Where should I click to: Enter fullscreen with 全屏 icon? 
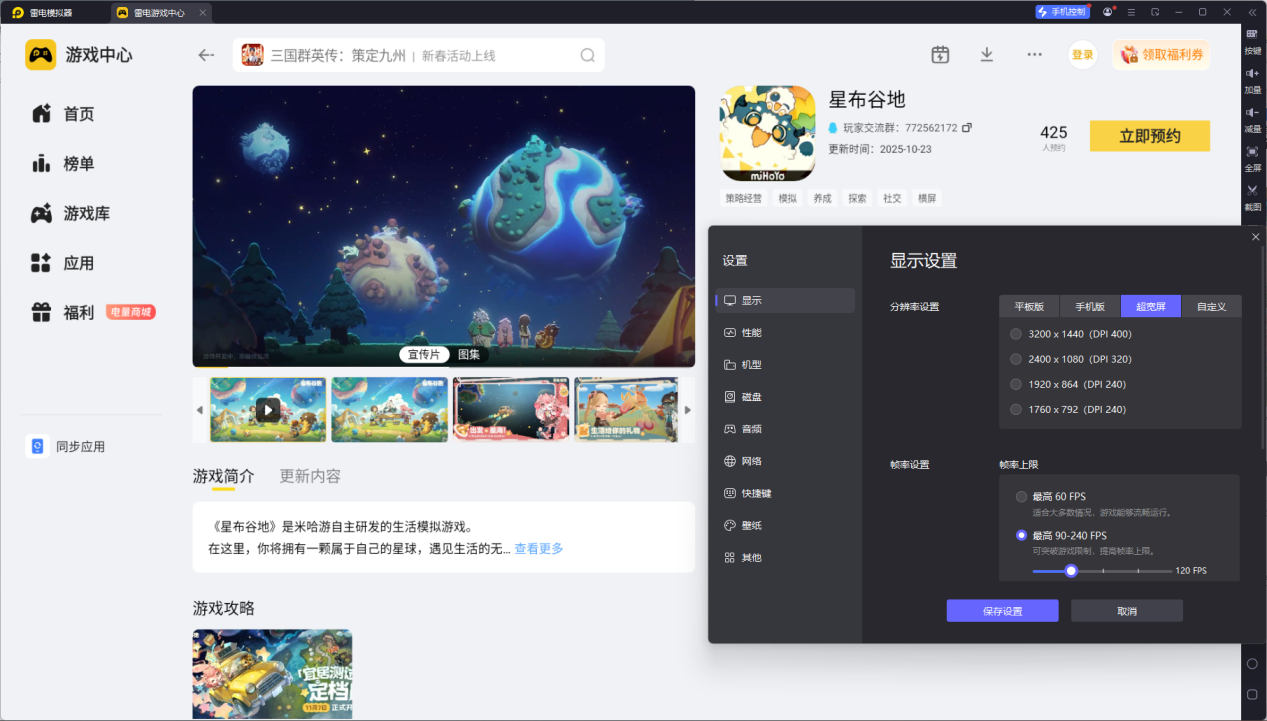tap(1252, 158)
